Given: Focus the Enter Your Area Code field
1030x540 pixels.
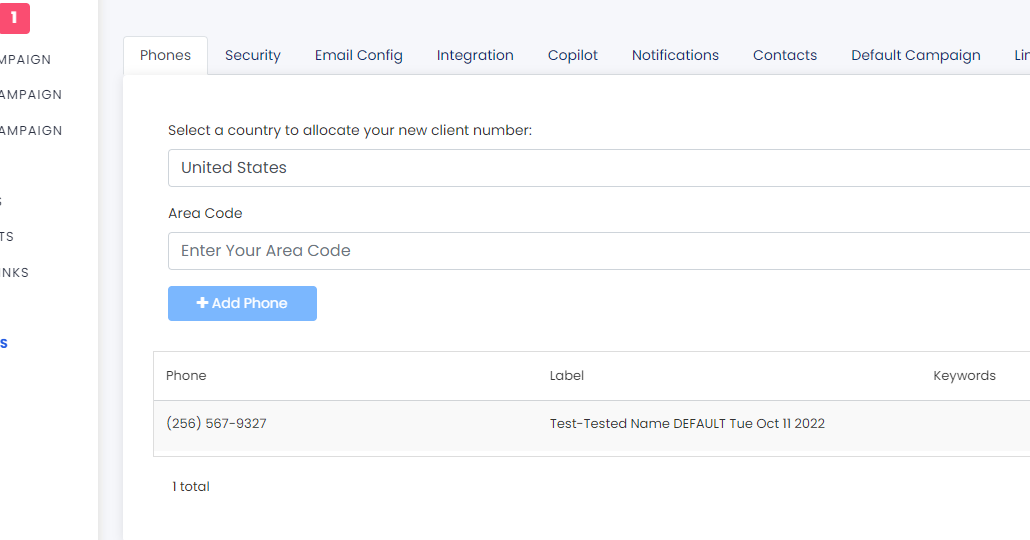Looking at the screenshot, I should click(x=599, y=250).
